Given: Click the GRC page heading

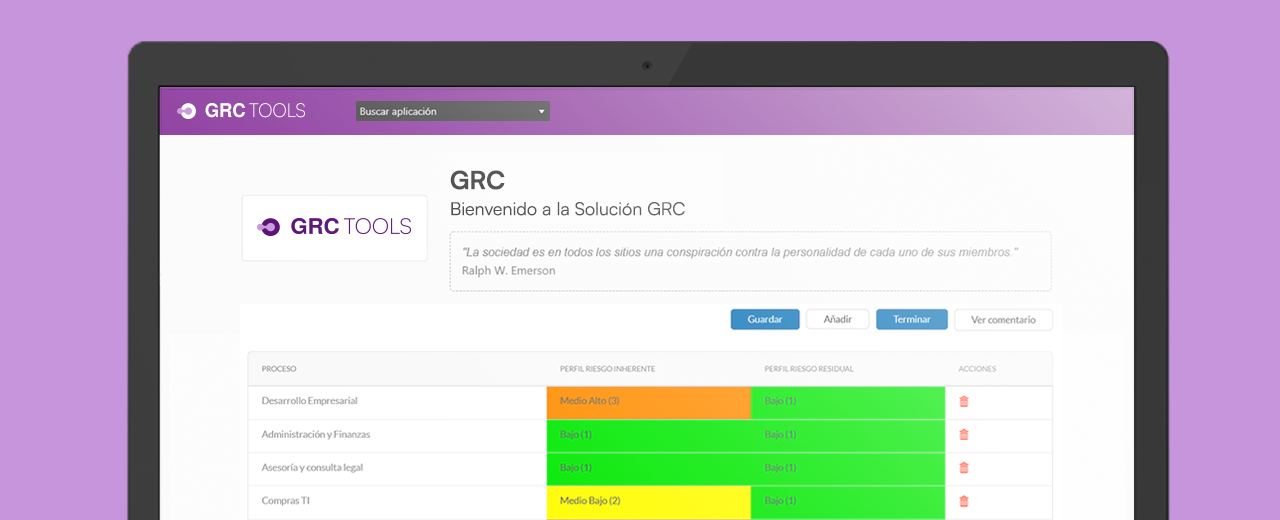Looking at the screenshot, I should click(x=477, y=180).
